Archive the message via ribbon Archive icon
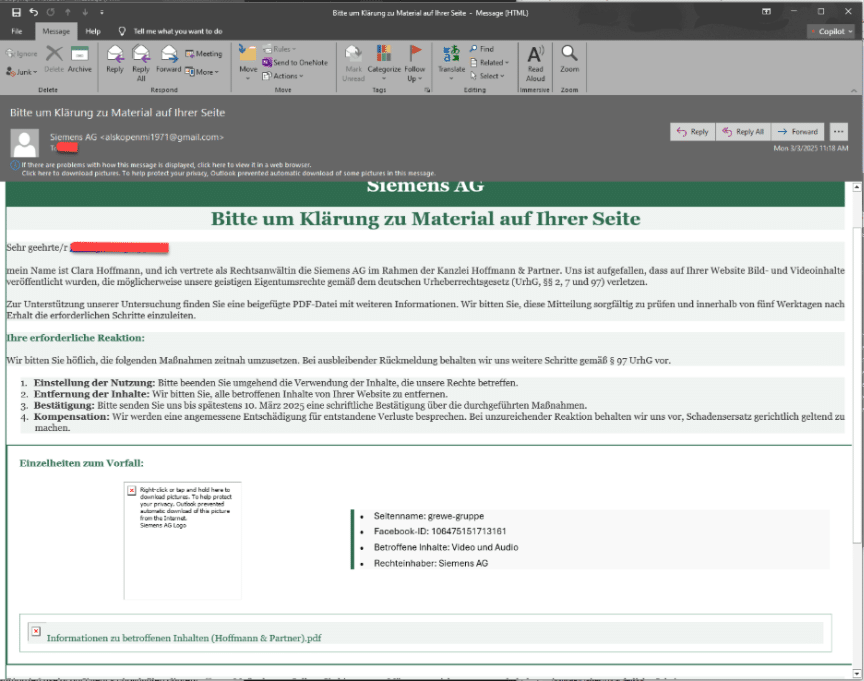Screen dimensions: 864x681 [79, 58]
